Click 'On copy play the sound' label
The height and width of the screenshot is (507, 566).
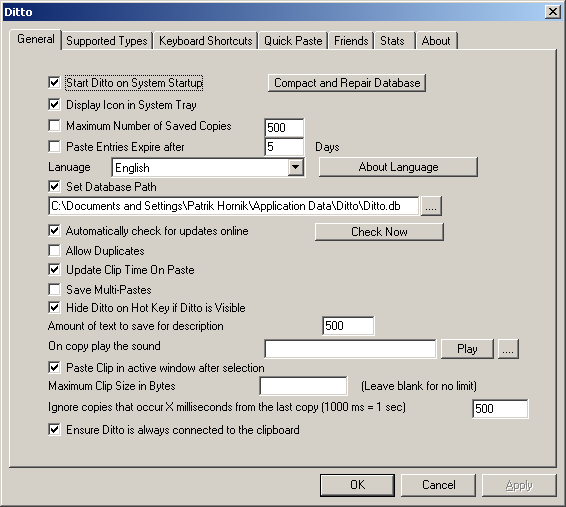104,346
